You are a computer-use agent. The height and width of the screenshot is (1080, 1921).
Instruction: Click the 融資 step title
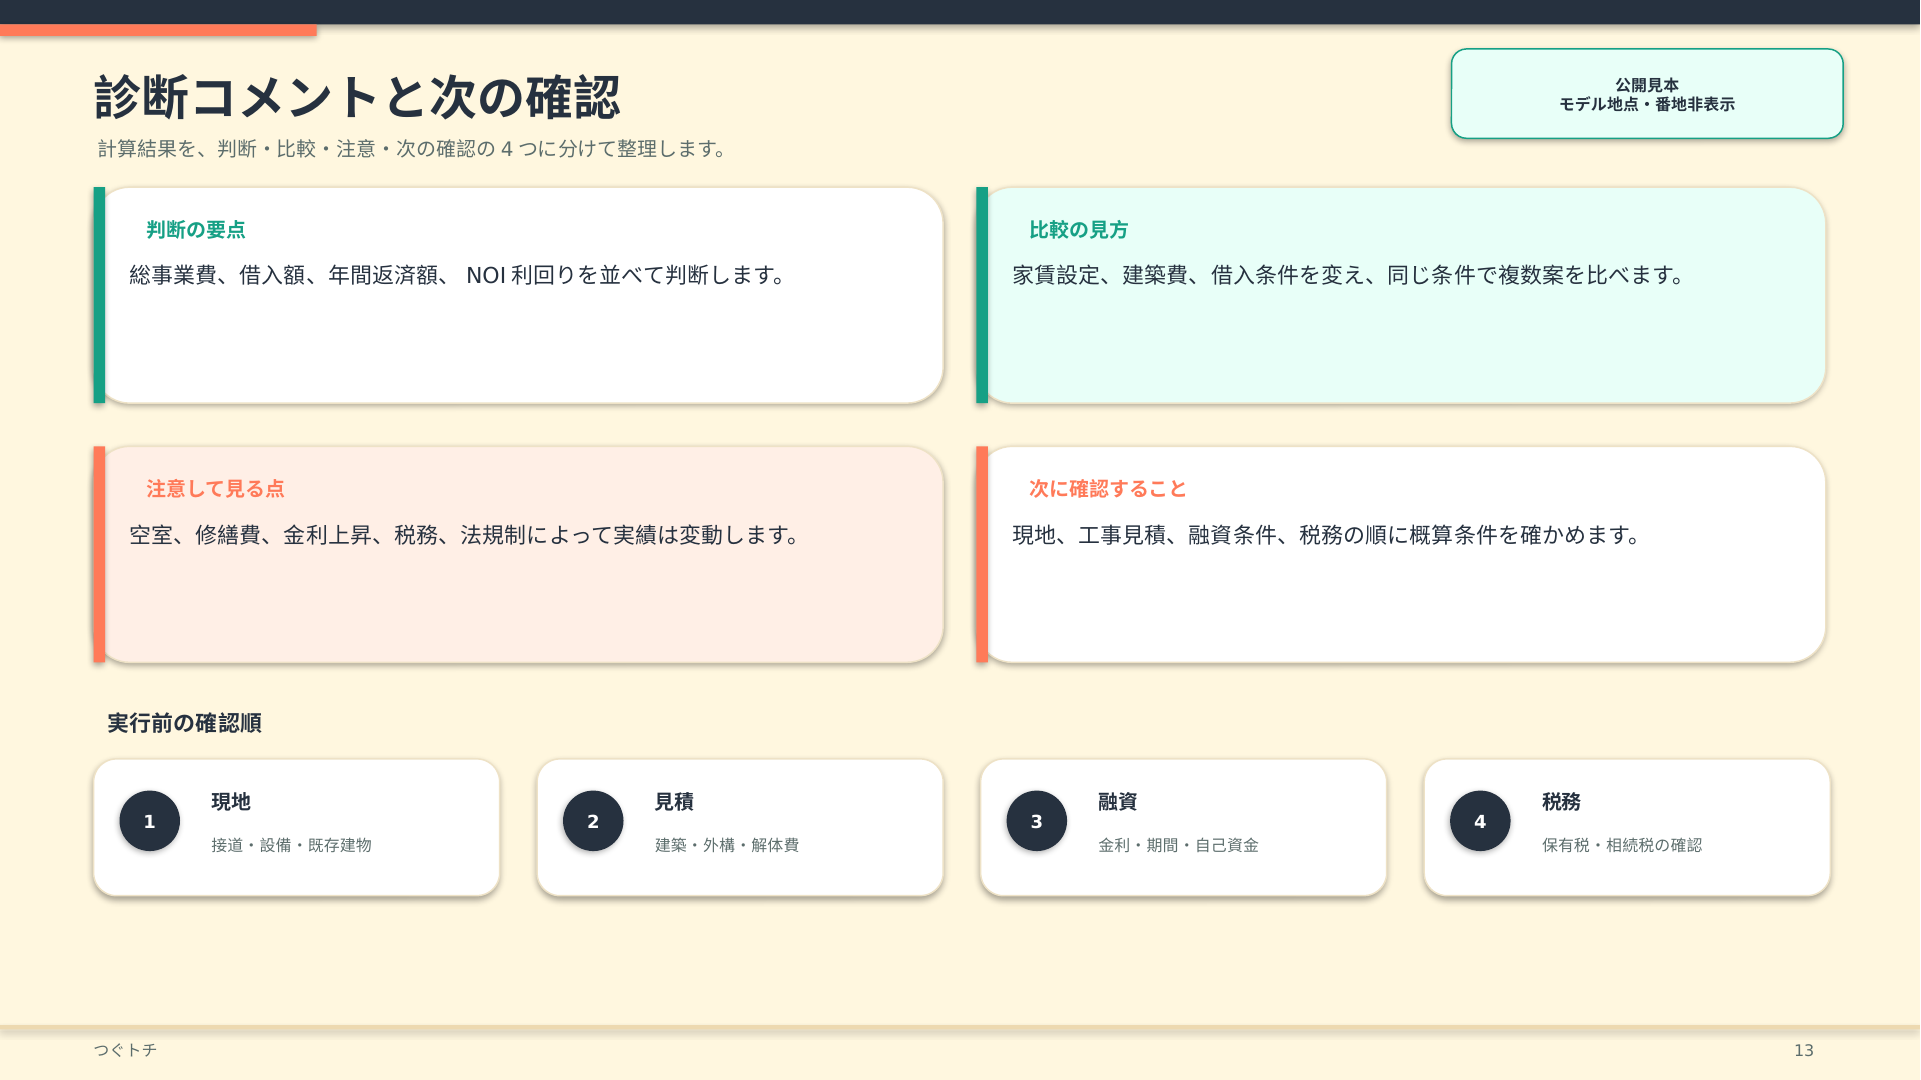1118,802
